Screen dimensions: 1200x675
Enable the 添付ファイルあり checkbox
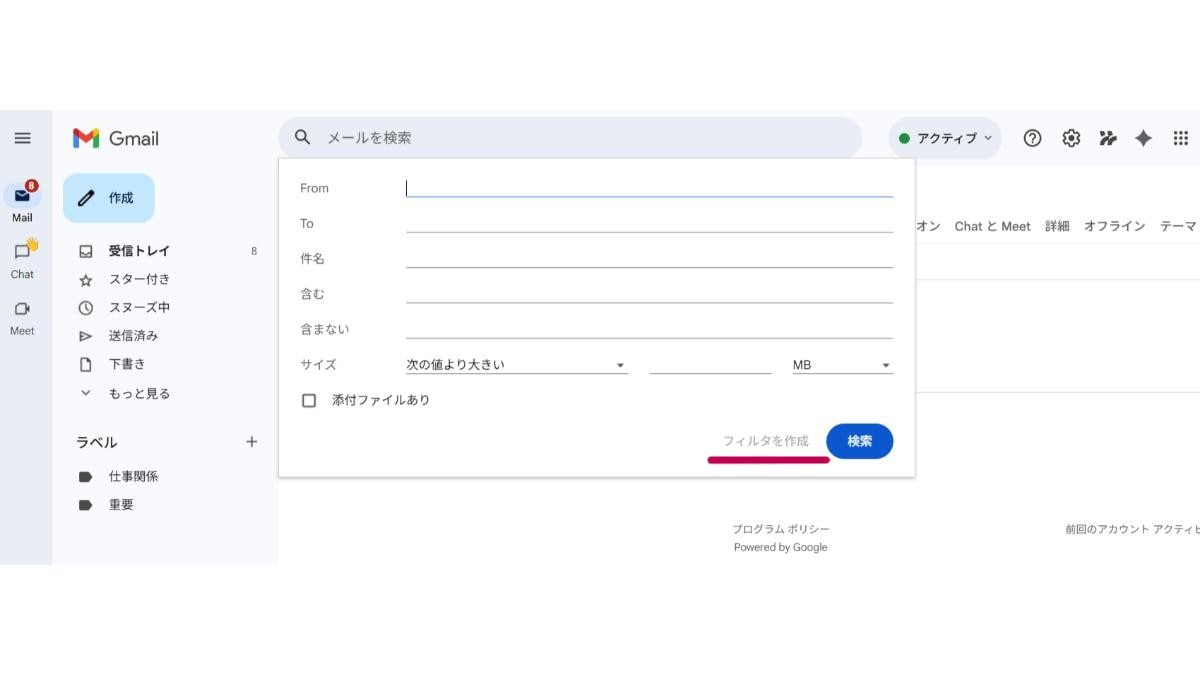coord(309,399)
